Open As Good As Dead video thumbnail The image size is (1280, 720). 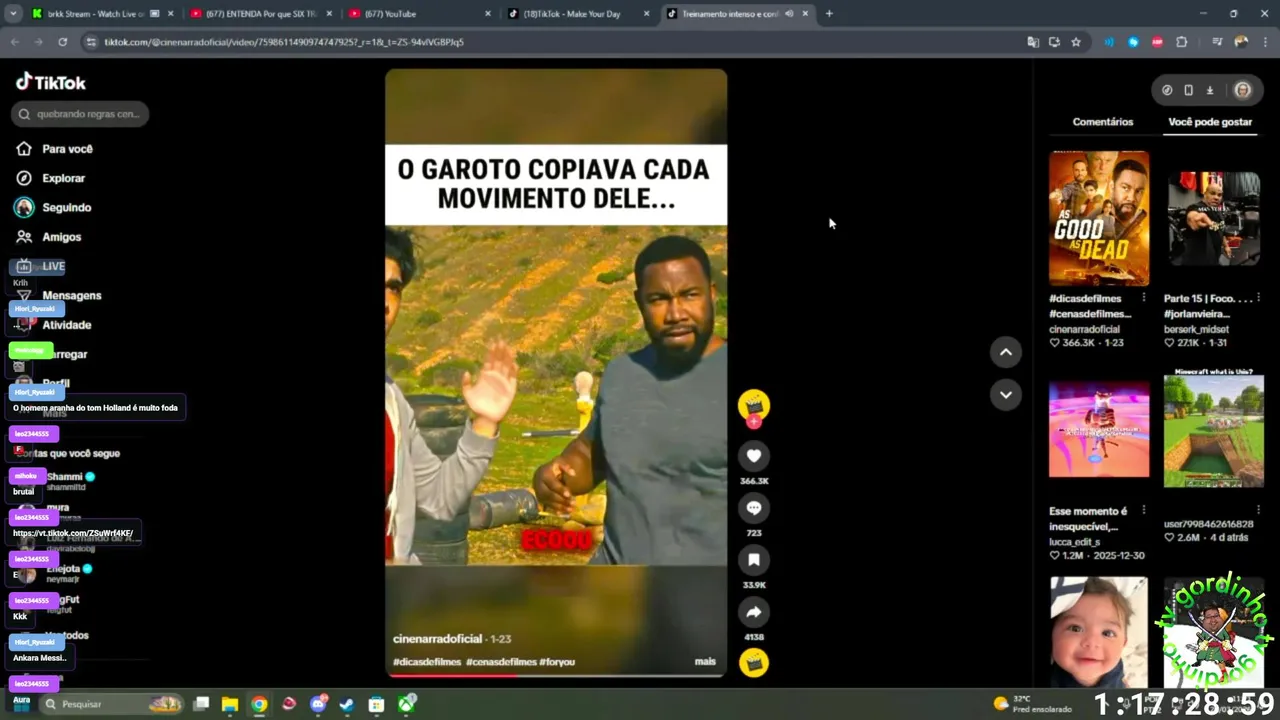click(x=1099, y=218)
